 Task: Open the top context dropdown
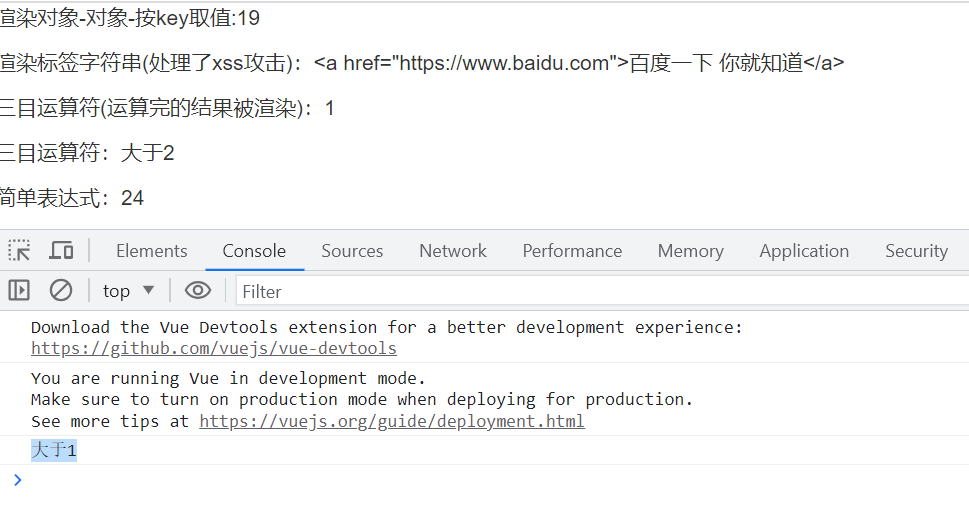[129, 291]
